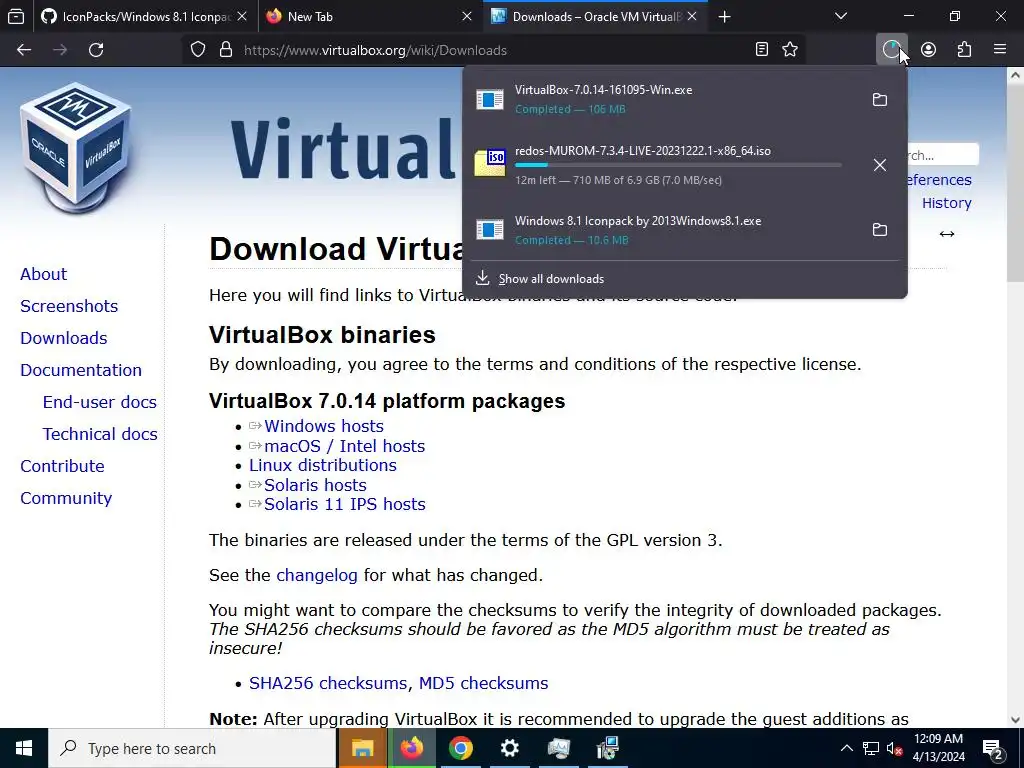
Task: Reload the current page
Action: (x=96, y=50)
